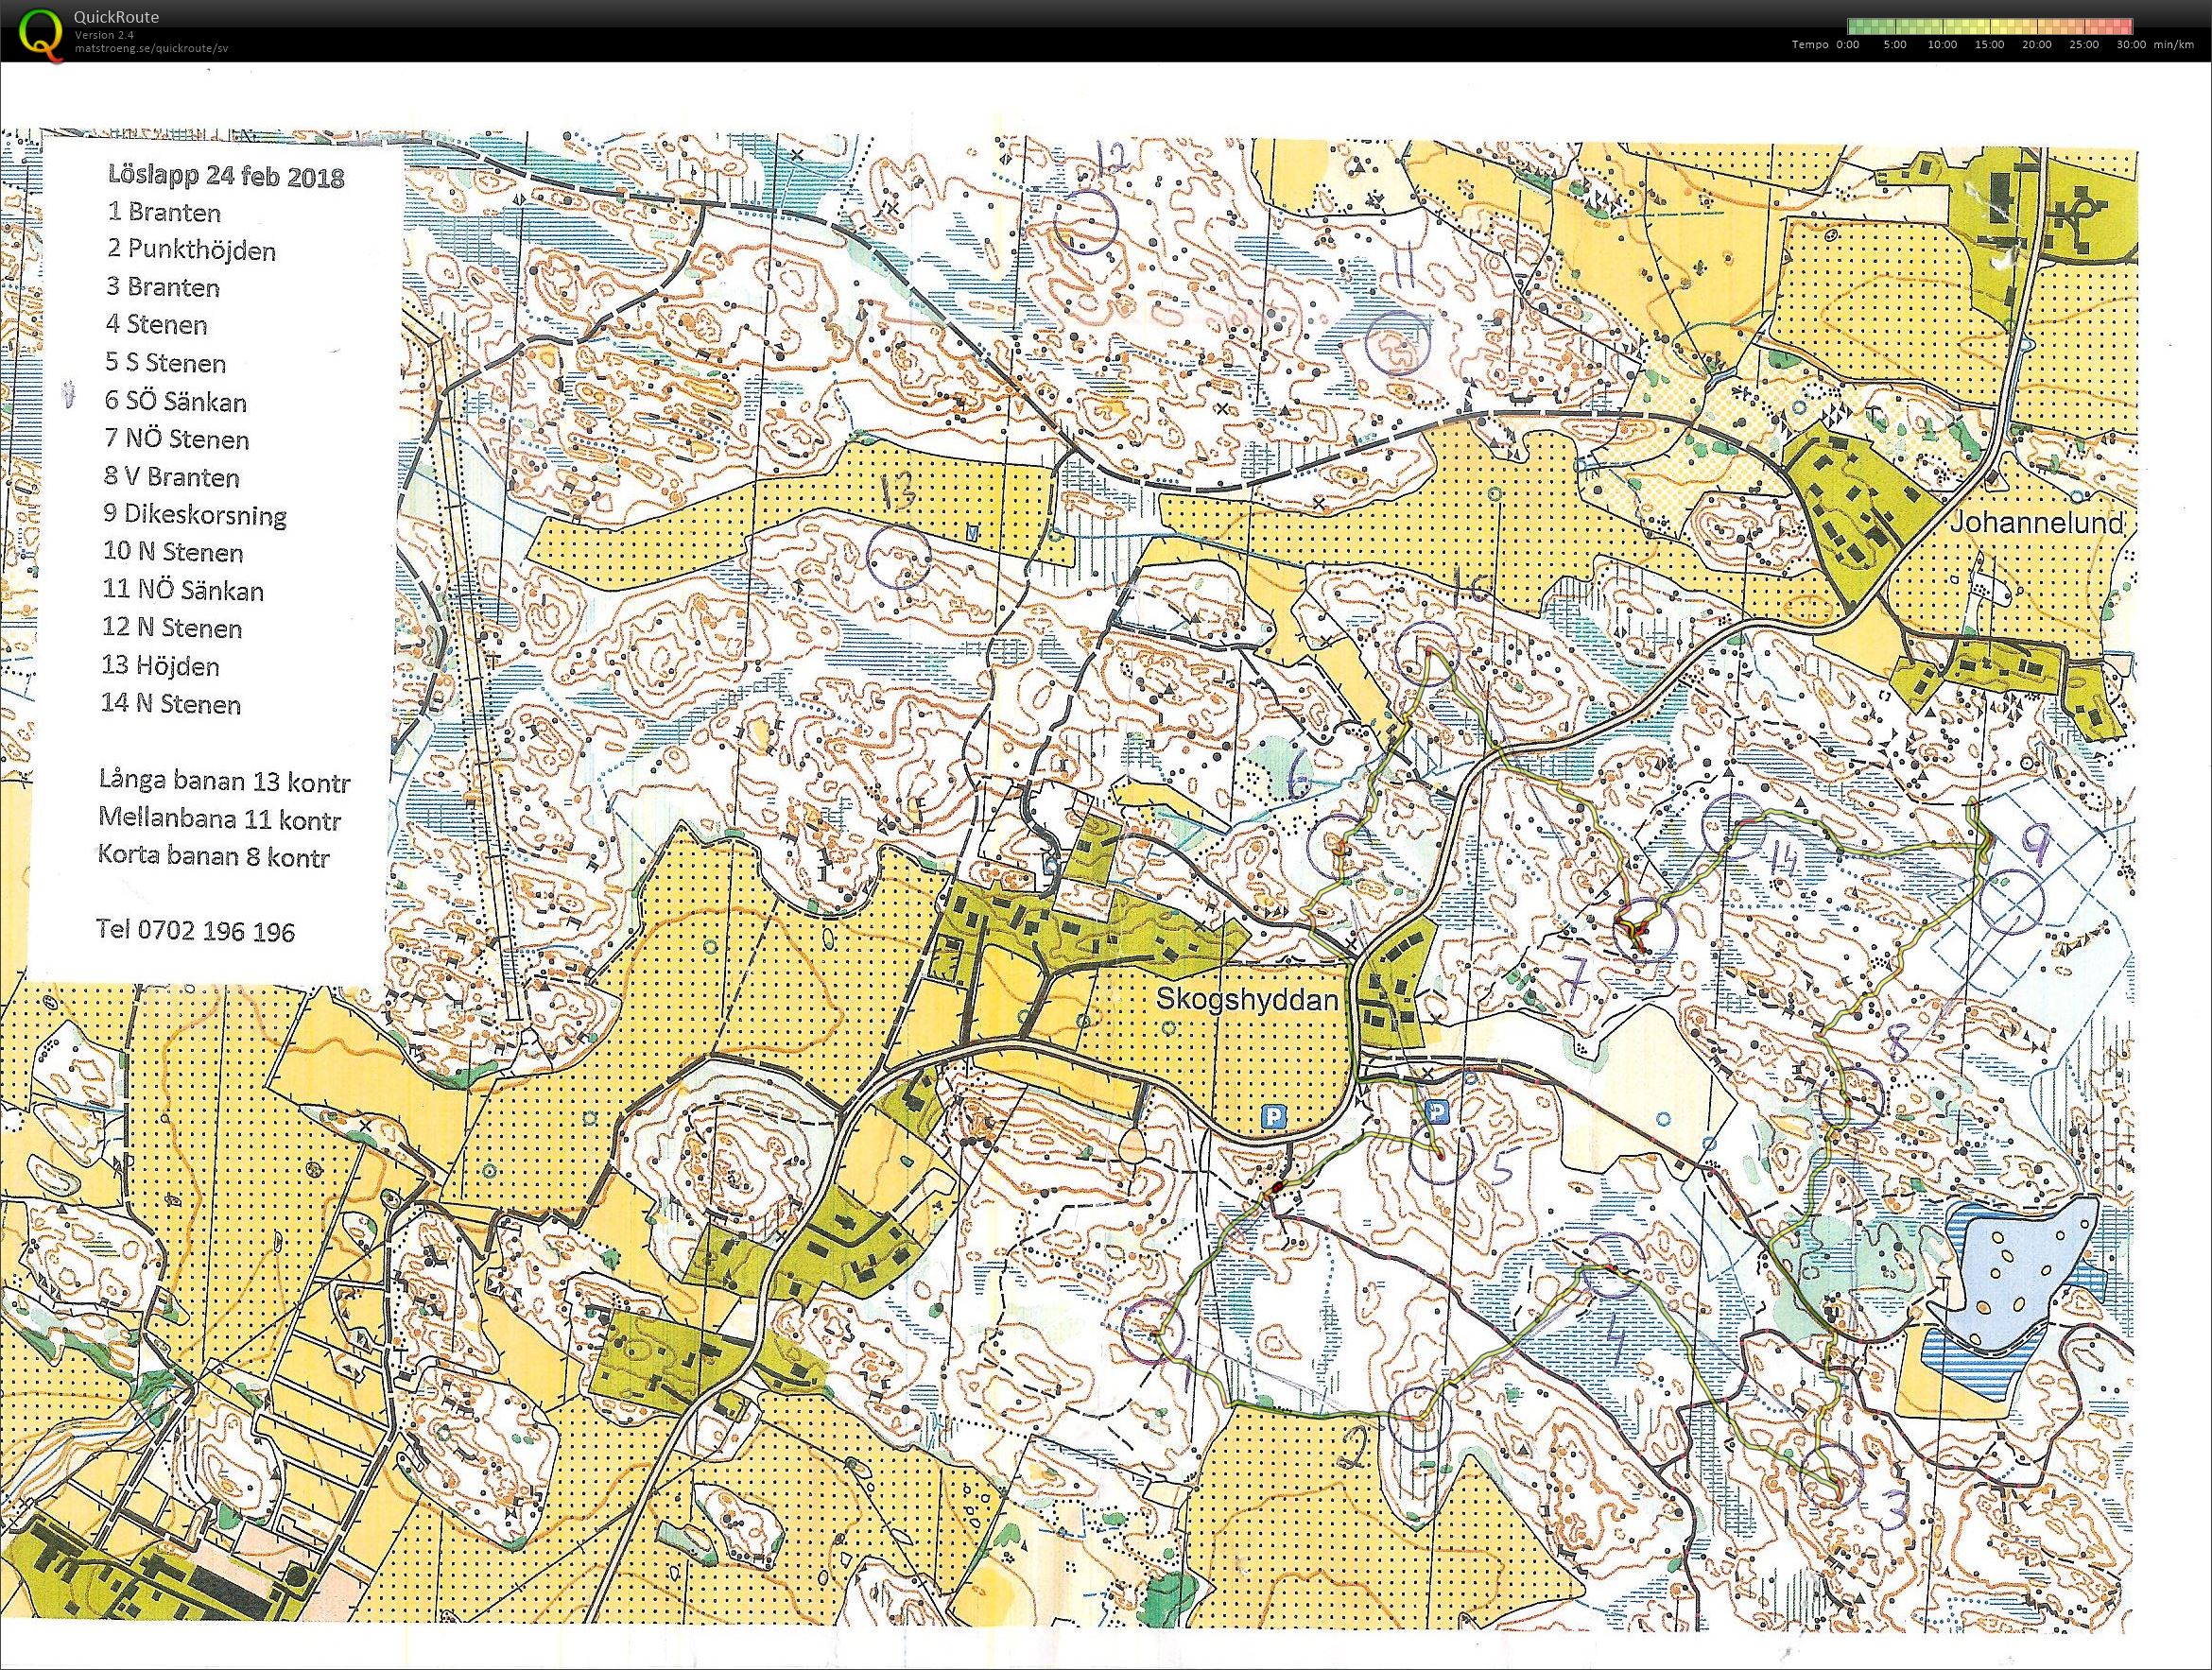
Task: Click the Skogshyddan place label
Action: (1247, 998)
